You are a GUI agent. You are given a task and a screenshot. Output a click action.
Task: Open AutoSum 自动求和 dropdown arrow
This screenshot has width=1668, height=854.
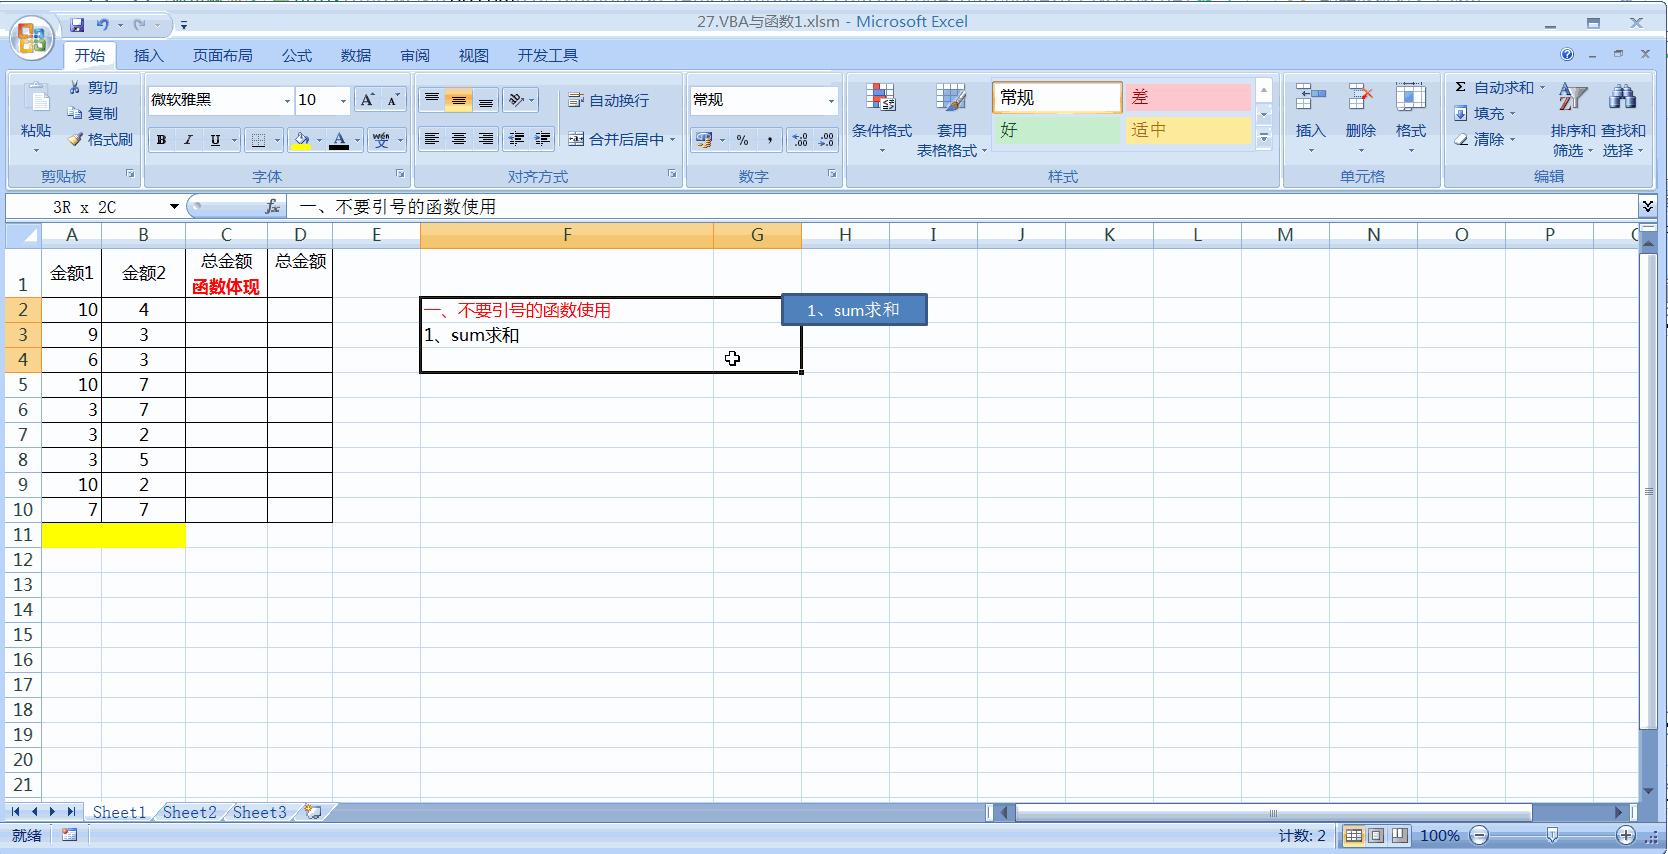pos(1542,88)
